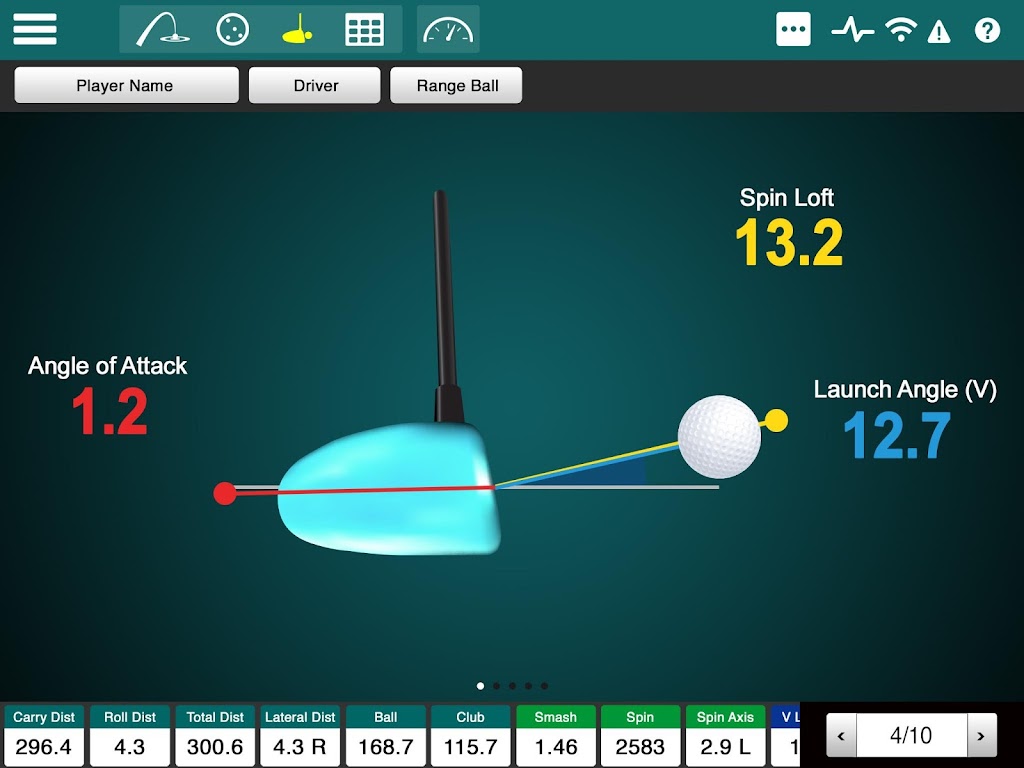The height and width of the screenshot is (768, 1024).
Task: Open the warning alert triangle
Action: coord(938,31)
